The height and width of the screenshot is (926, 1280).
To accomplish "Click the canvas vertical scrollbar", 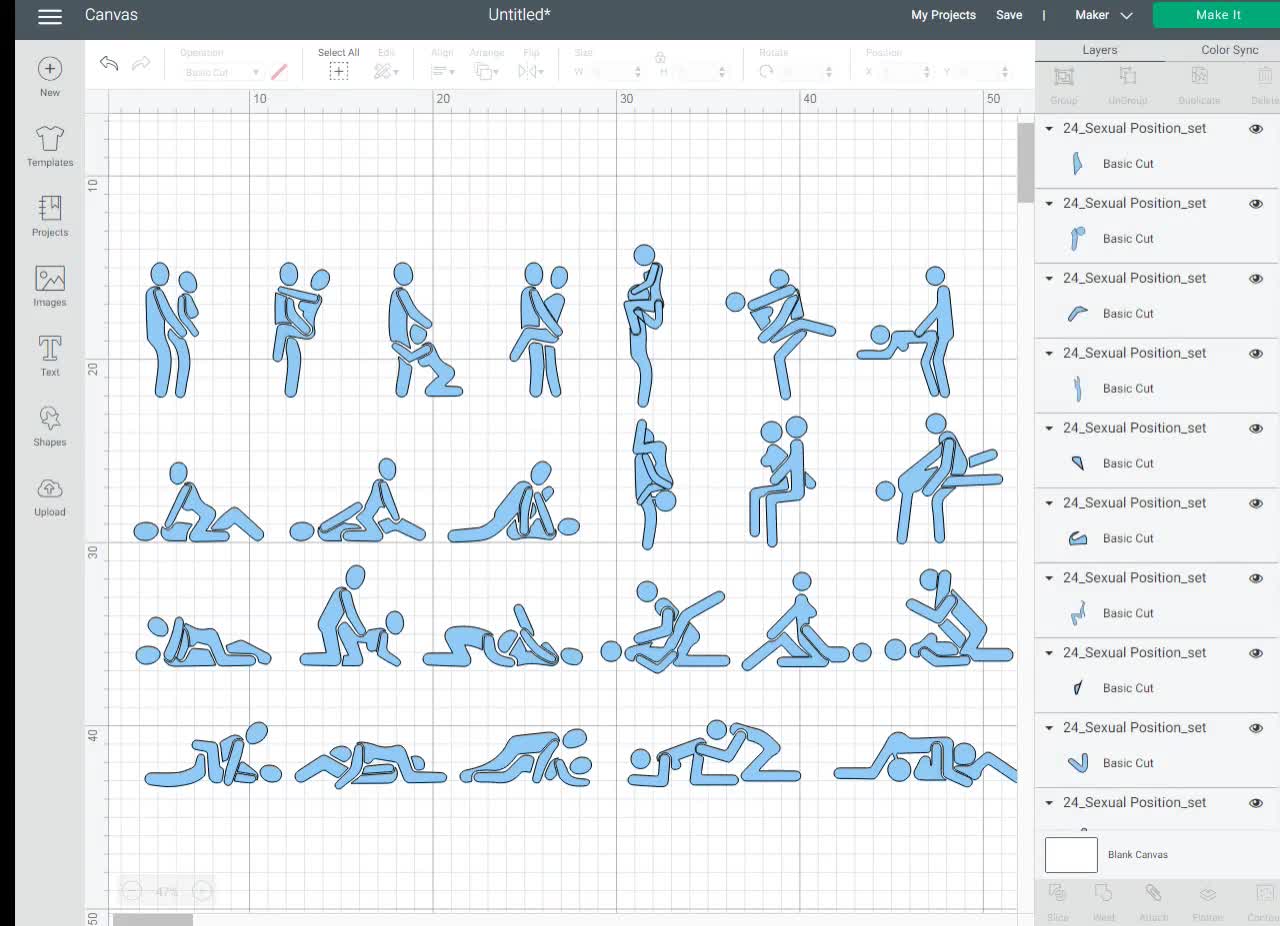I will [1025, 163].
